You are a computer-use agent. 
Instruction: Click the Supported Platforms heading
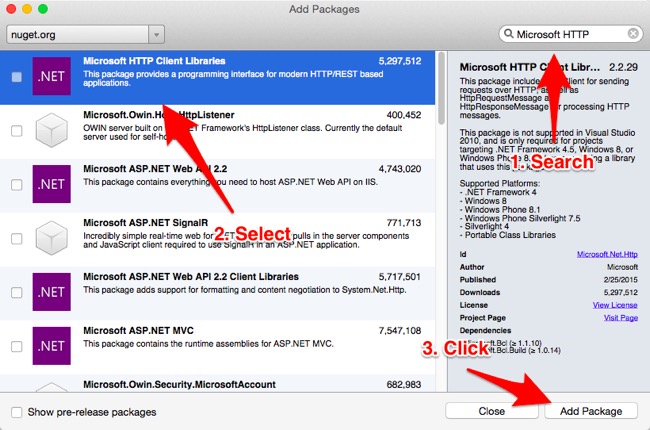(500, 183)
